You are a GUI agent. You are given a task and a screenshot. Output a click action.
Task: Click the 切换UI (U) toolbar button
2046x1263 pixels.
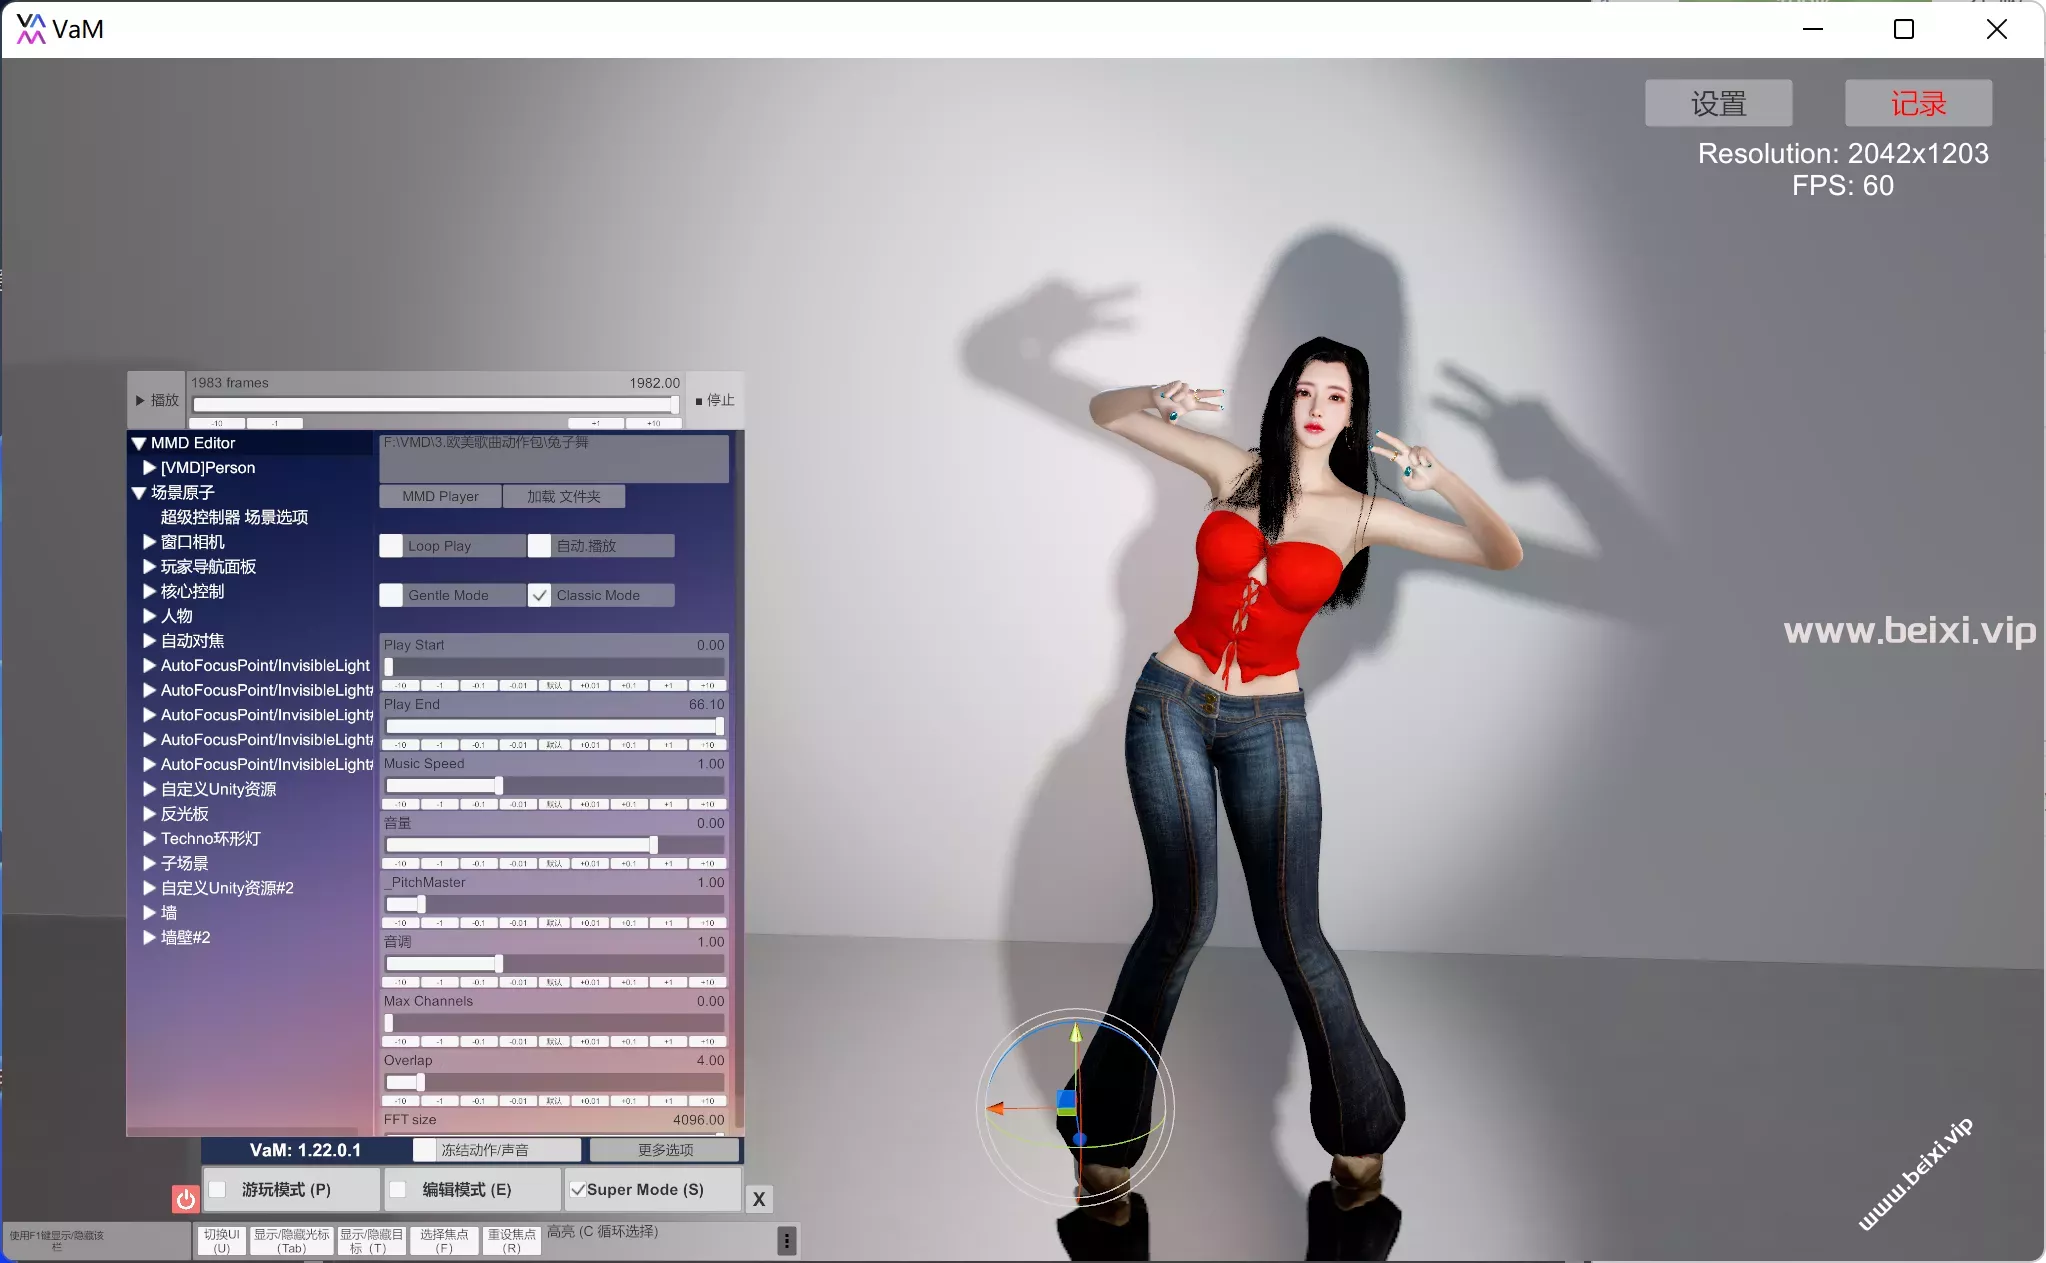pos(221,1241)
